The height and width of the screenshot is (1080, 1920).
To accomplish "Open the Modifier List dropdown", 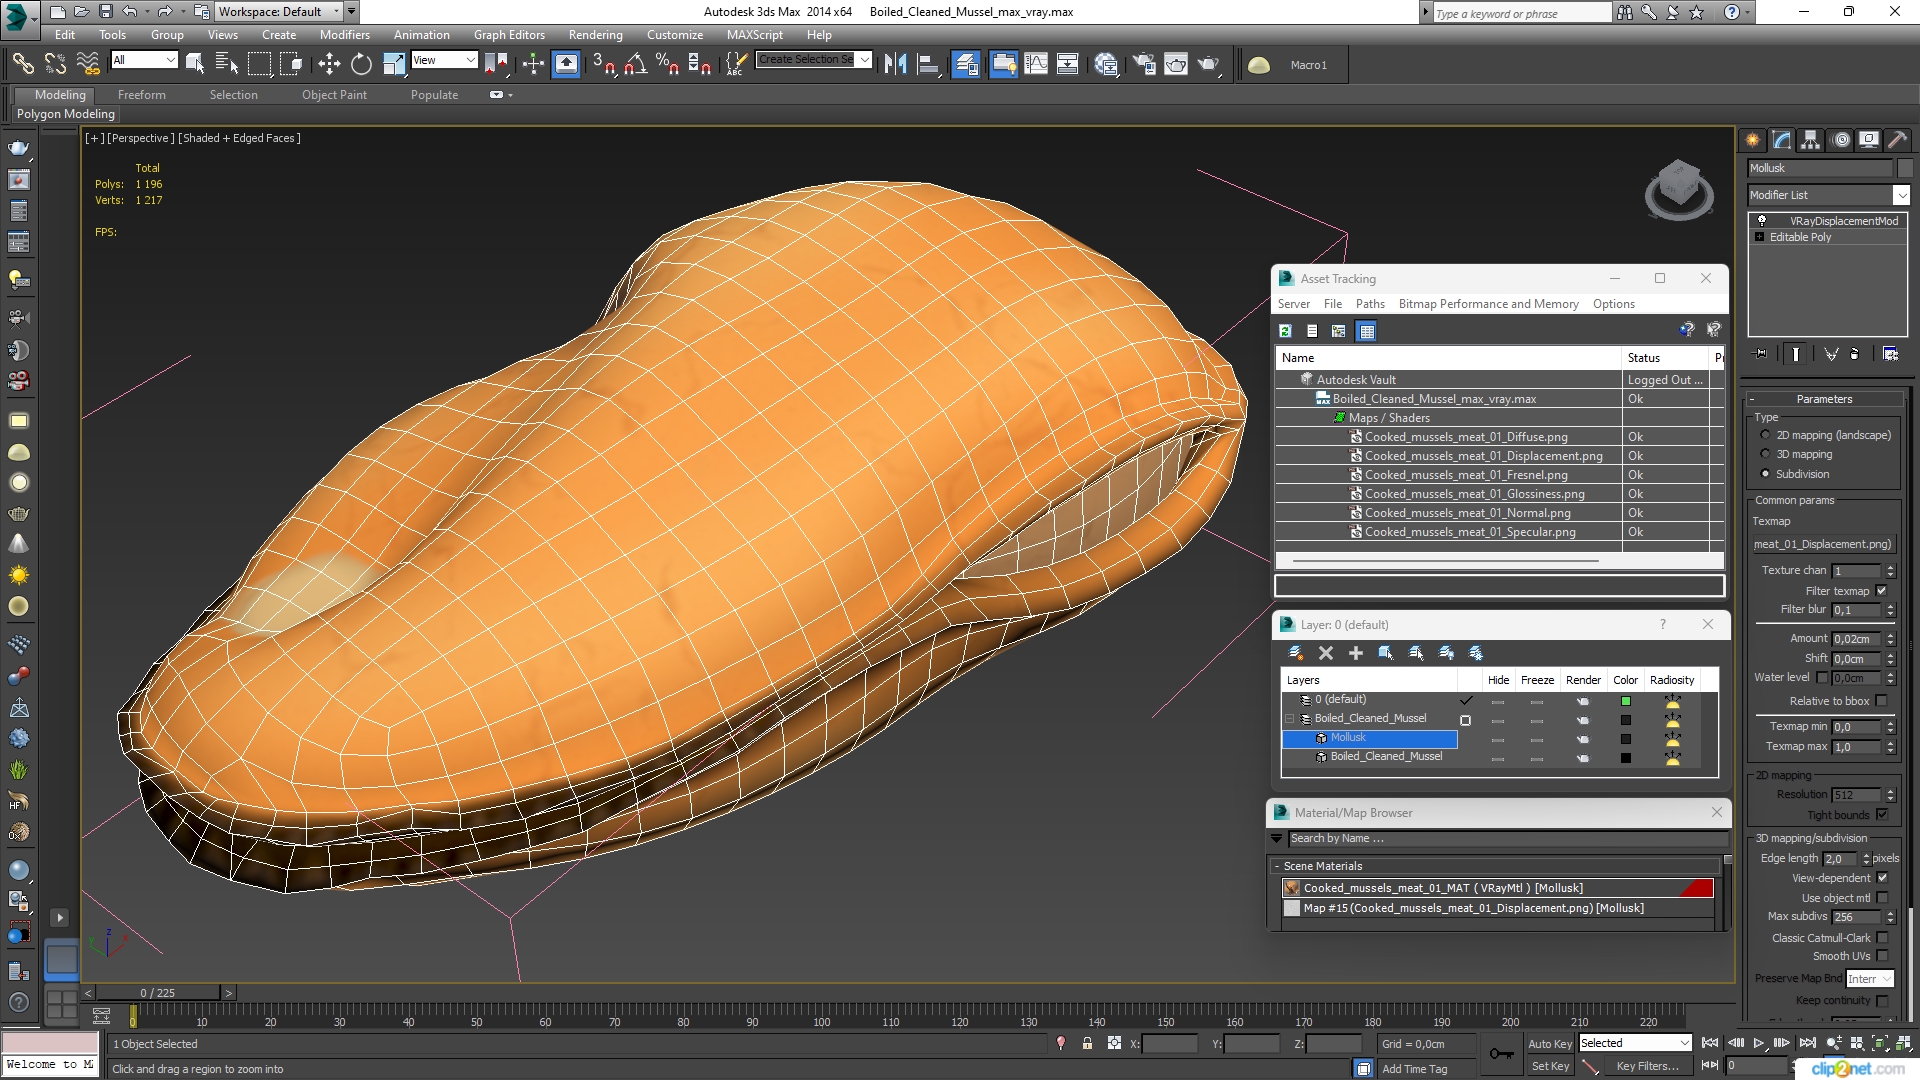I will click(1829, 195).
